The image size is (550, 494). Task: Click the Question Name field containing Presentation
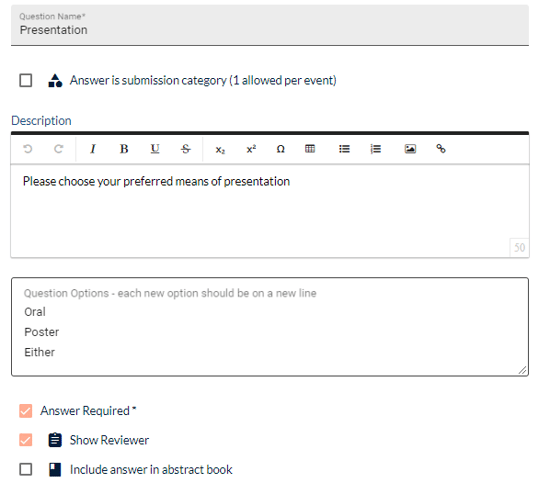pos(270,25)
